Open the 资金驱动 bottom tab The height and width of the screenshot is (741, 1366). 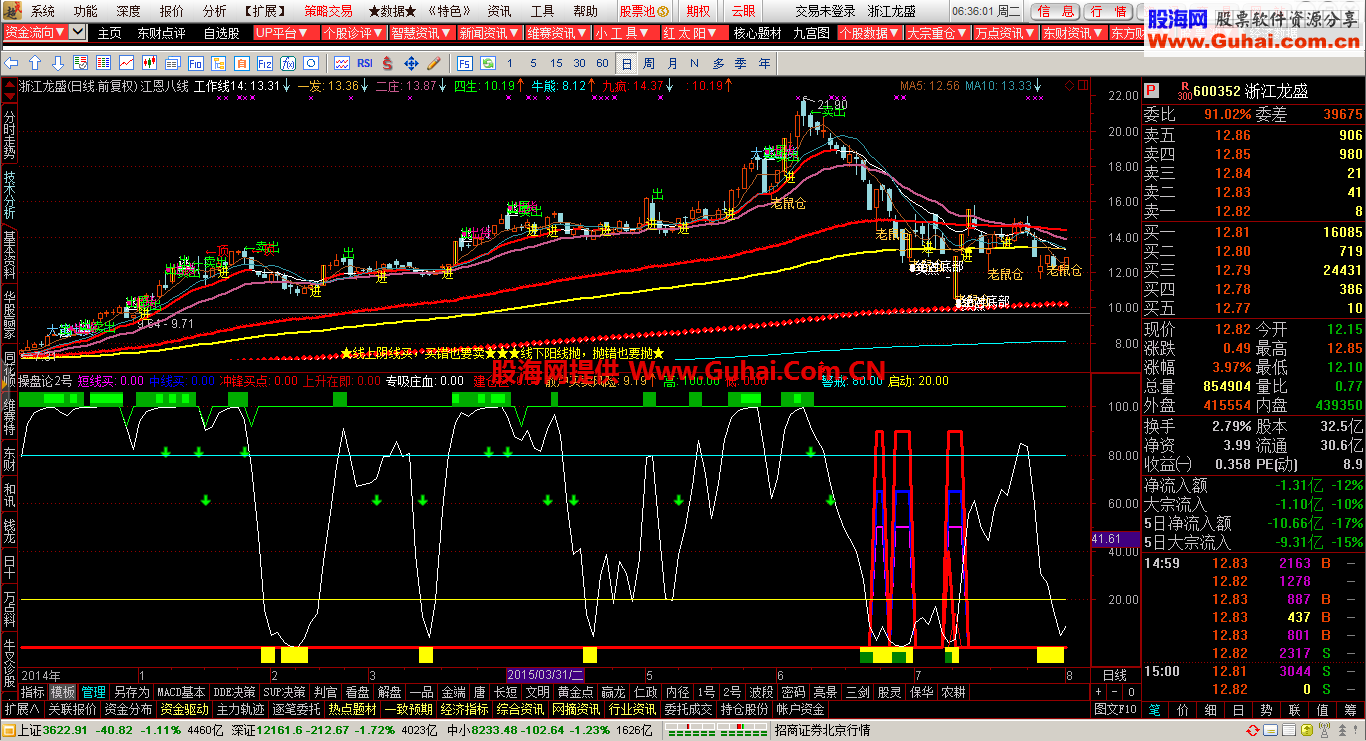185,709
